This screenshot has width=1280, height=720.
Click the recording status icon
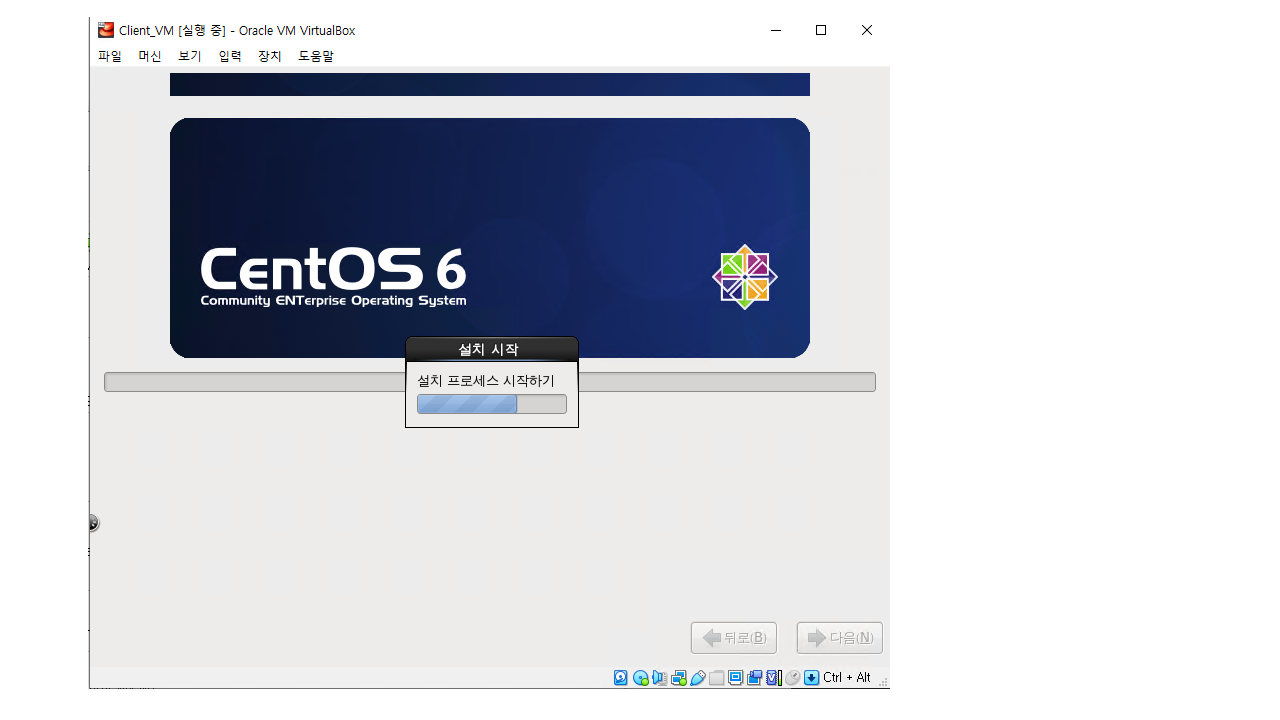point(755,678)
